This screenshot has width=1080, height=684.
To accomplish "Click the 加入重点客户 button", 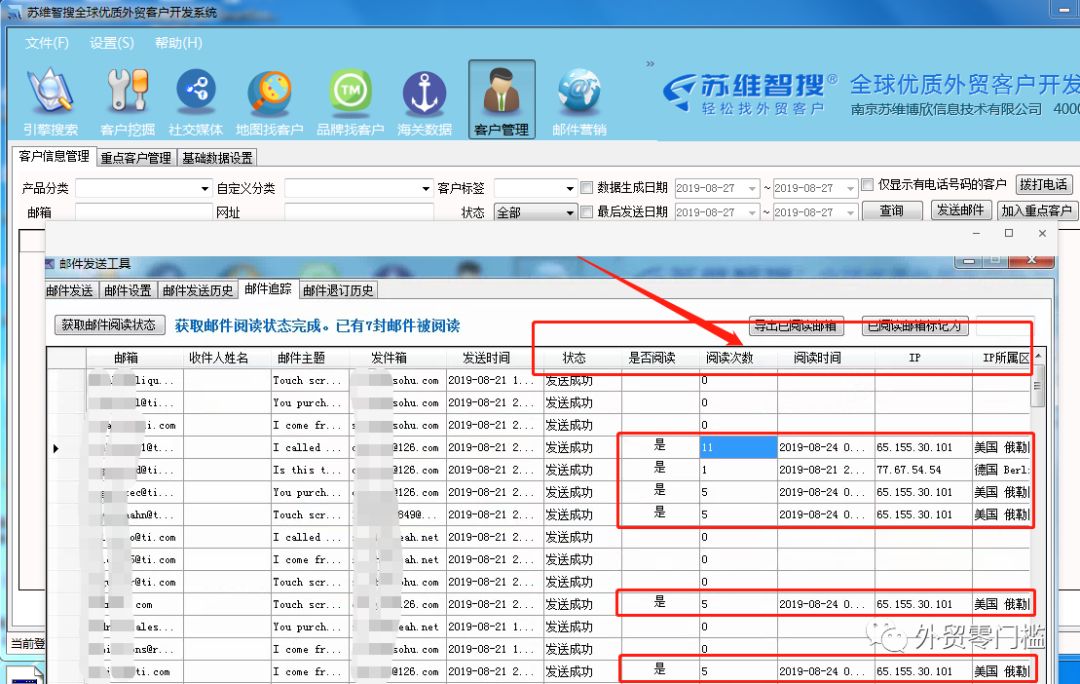I will tap(1036, 210).
